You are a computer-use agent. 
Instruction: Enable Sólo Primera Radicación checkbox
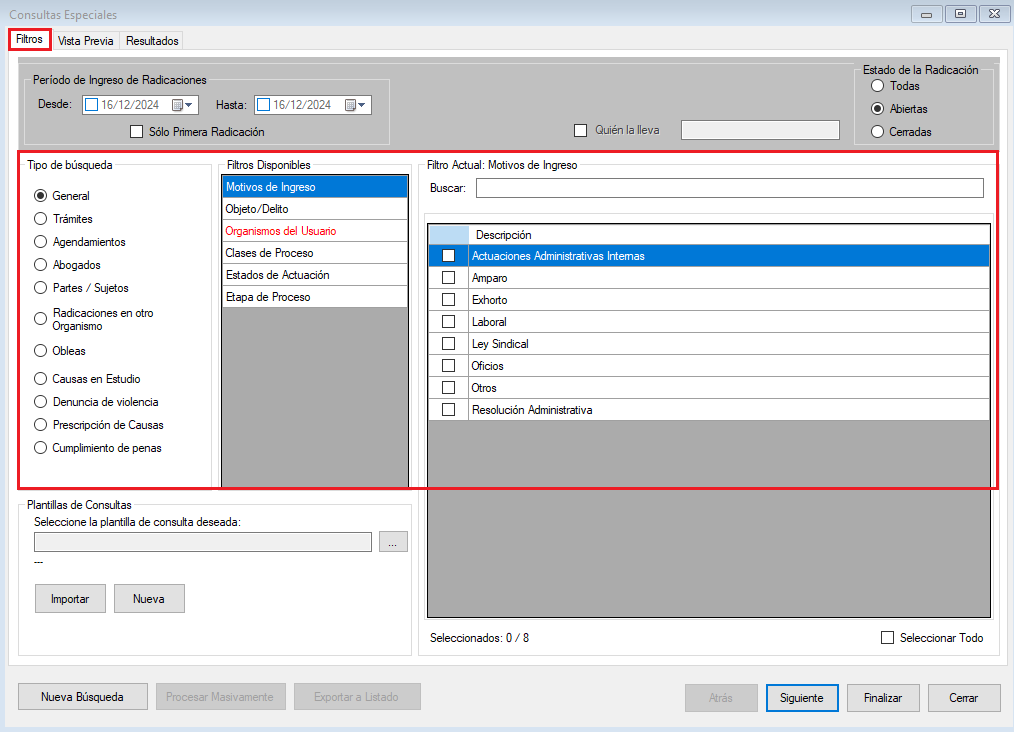tap(137, 131)
